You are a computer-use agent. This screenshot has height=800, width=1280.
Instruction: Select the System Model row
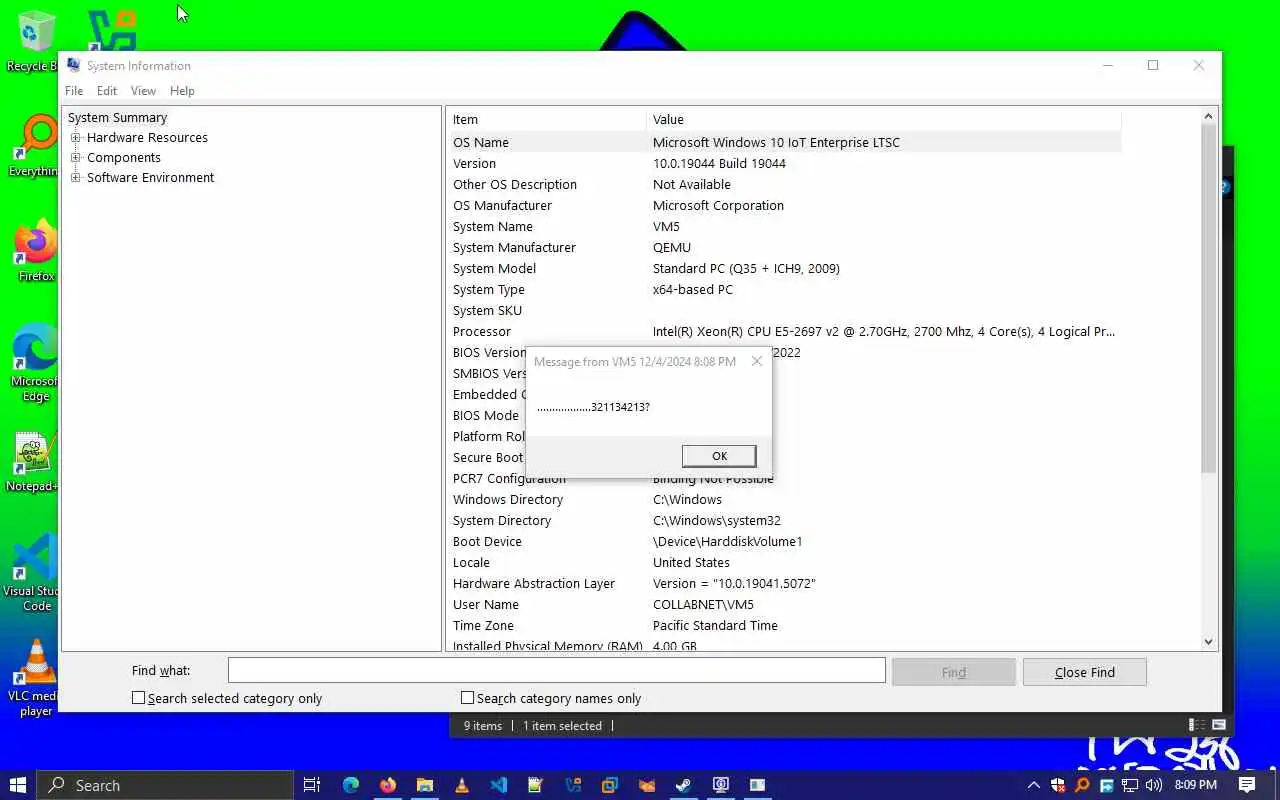click(784, 269)
